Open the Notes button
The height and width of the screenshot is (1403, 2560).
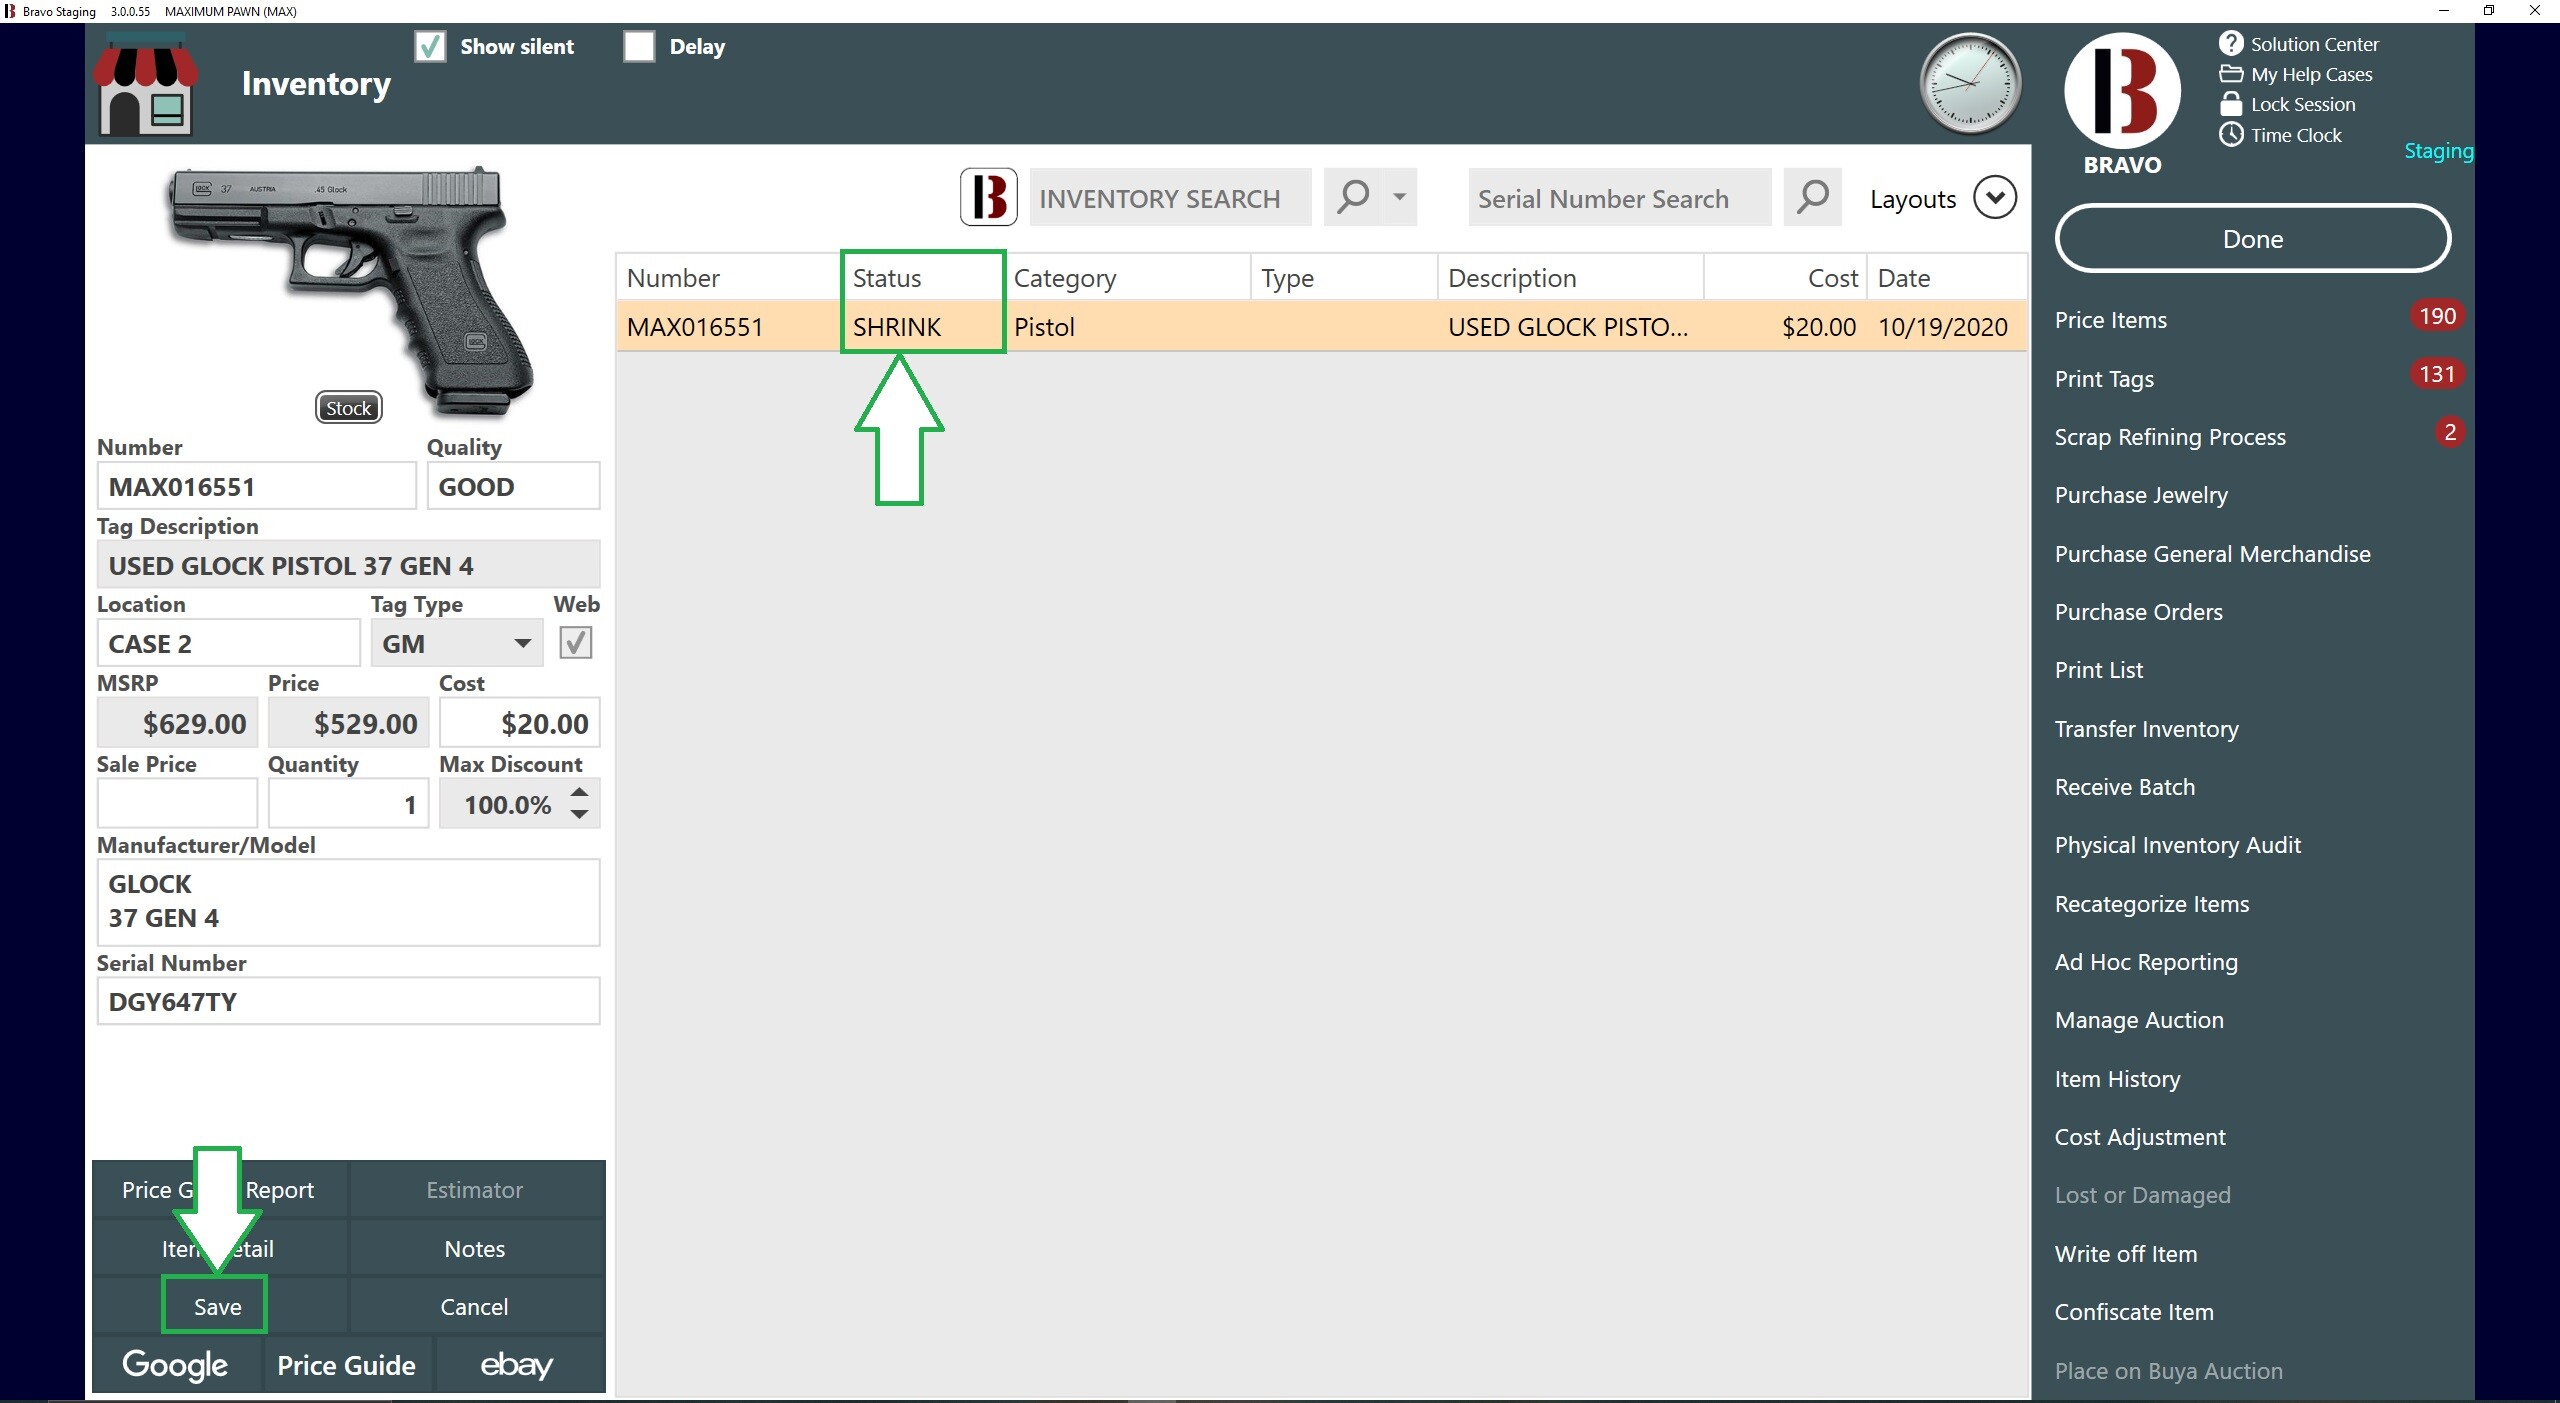click(x=474, y=1248)
